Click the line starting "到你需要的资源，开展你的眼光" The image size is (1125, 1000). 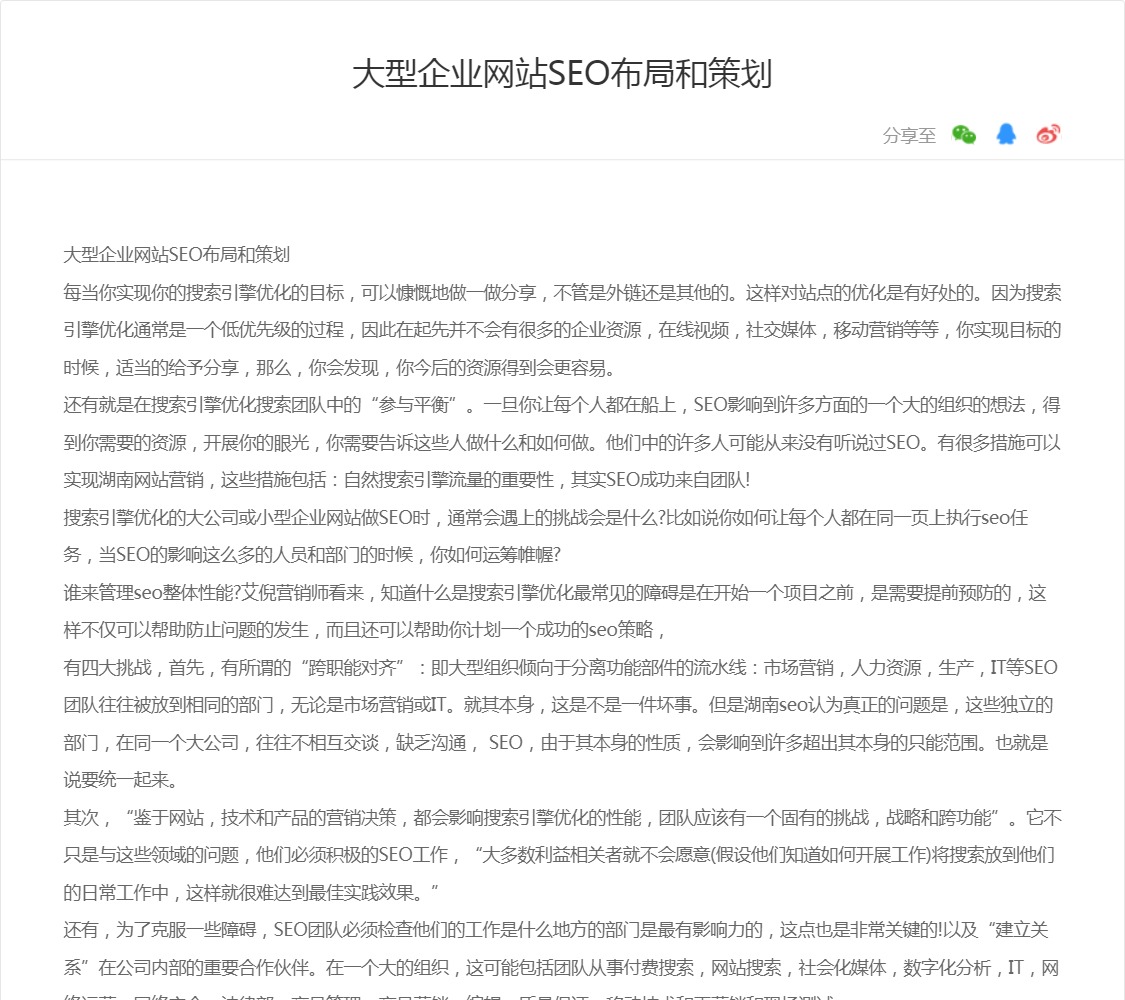tap(562, 443)
